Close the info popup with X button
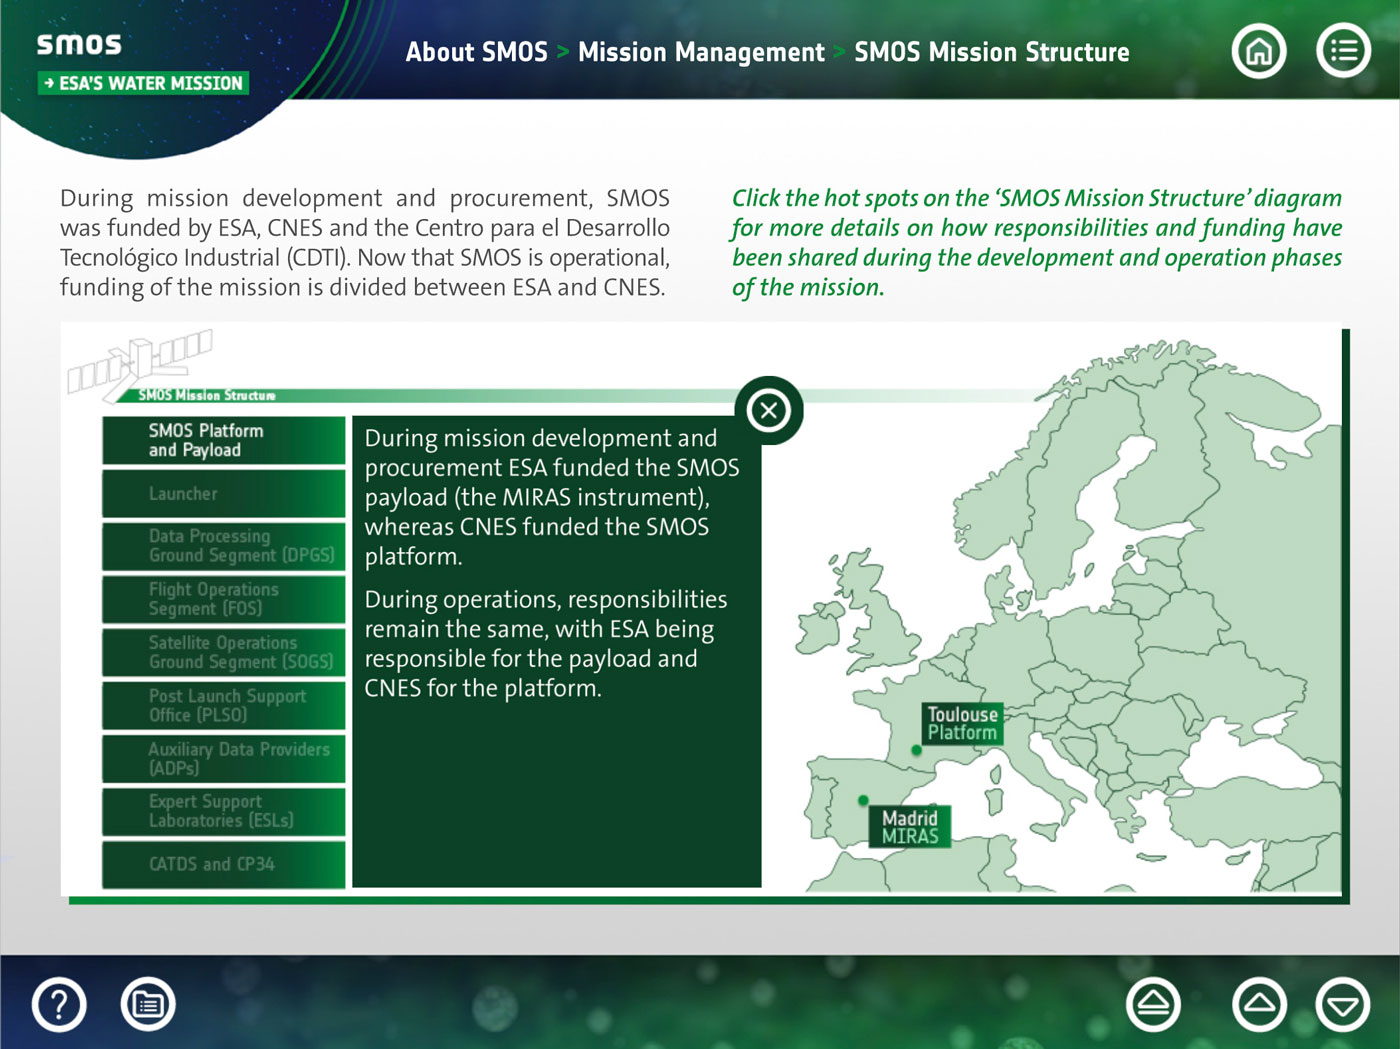 click(768, 410)
